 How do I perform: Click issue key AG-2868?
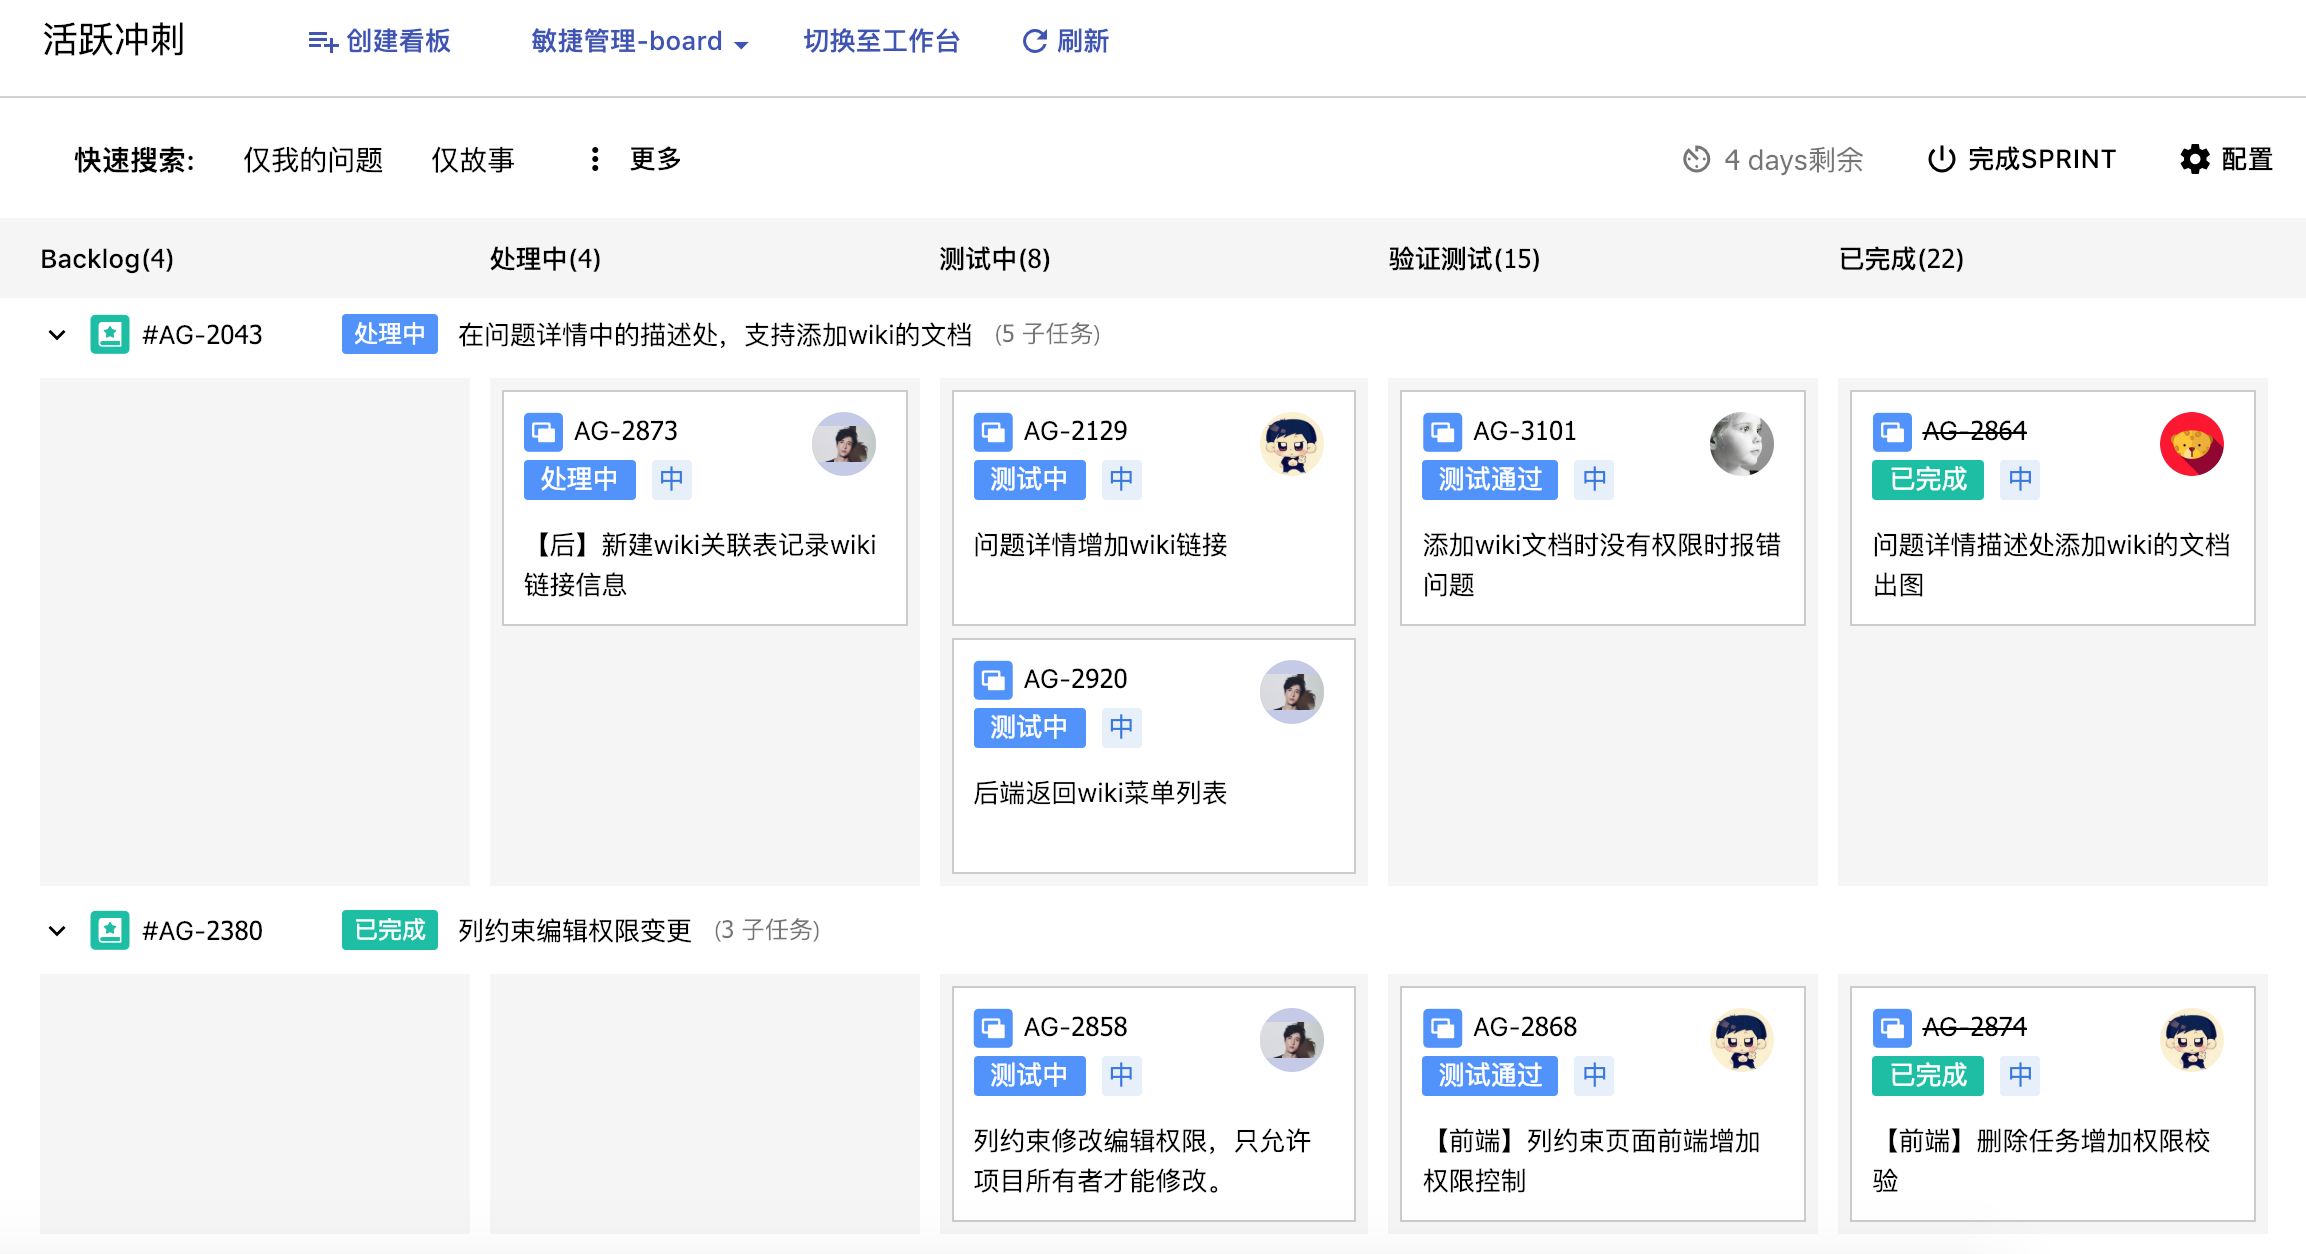click(1525, 1027)
